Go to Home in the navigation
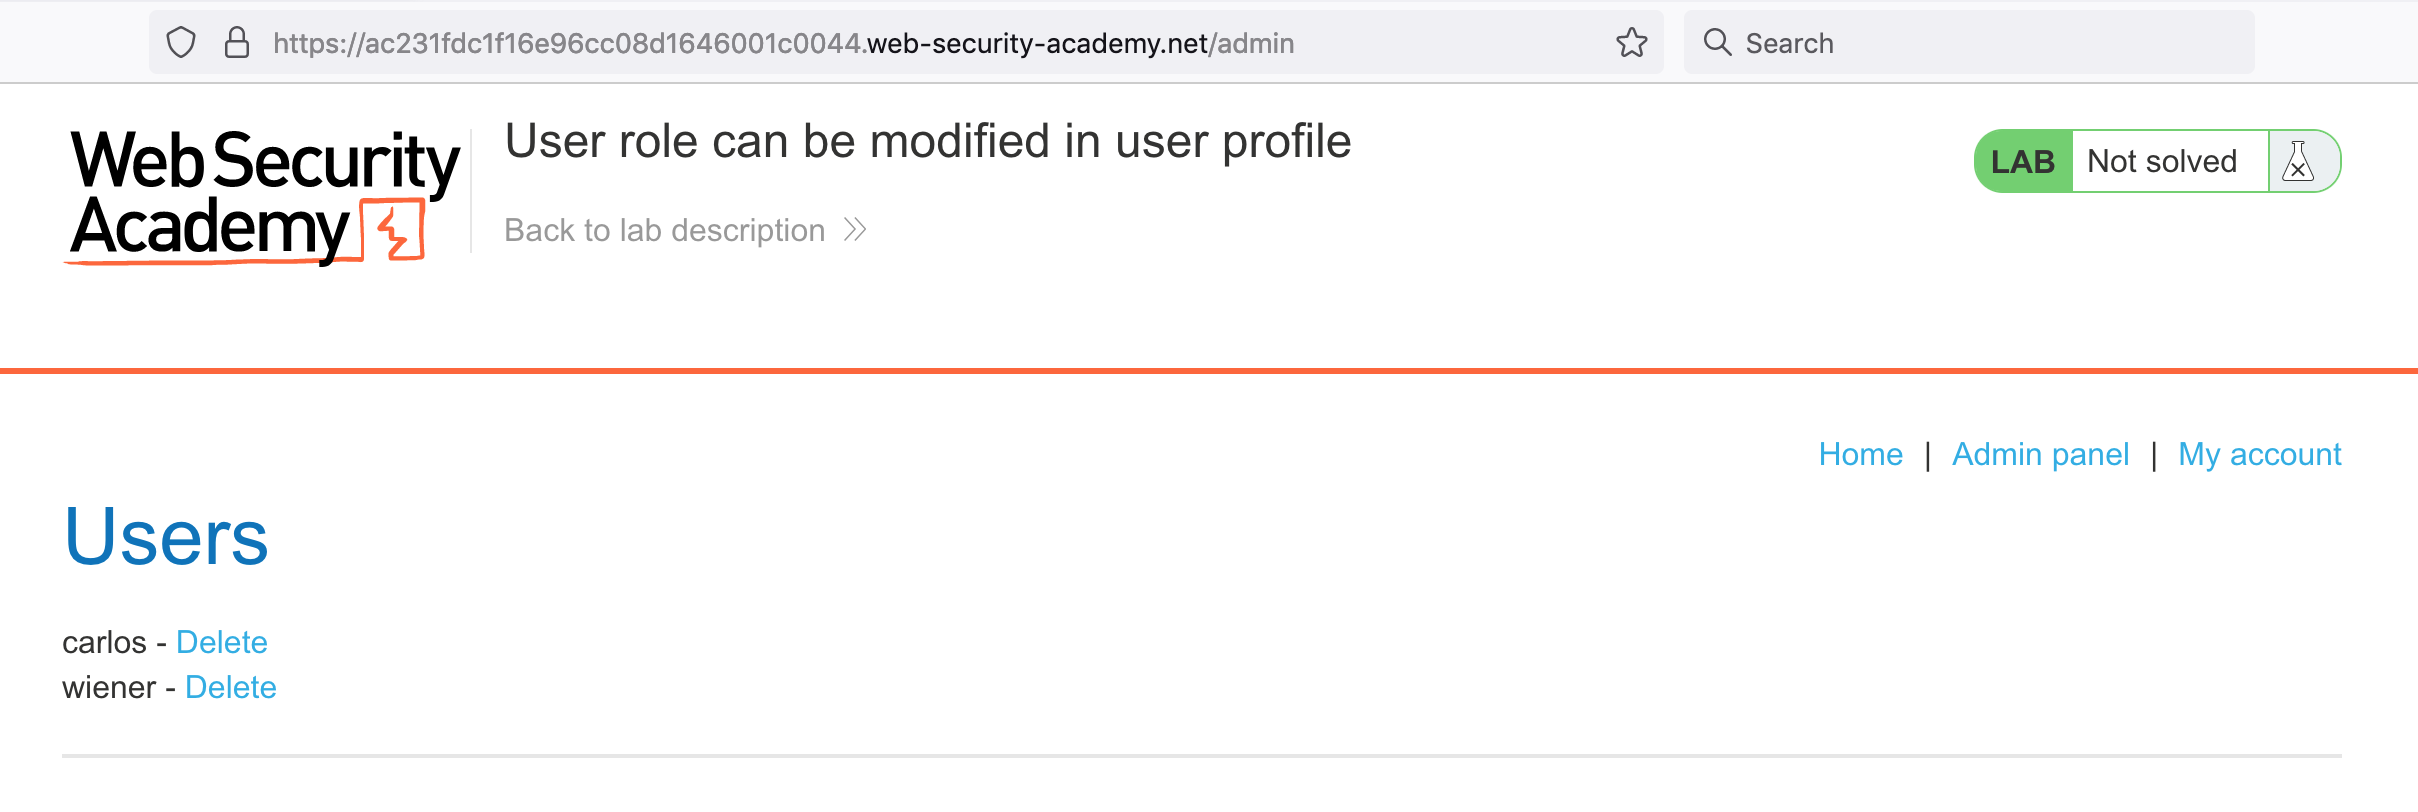 tap(1860, 454)
